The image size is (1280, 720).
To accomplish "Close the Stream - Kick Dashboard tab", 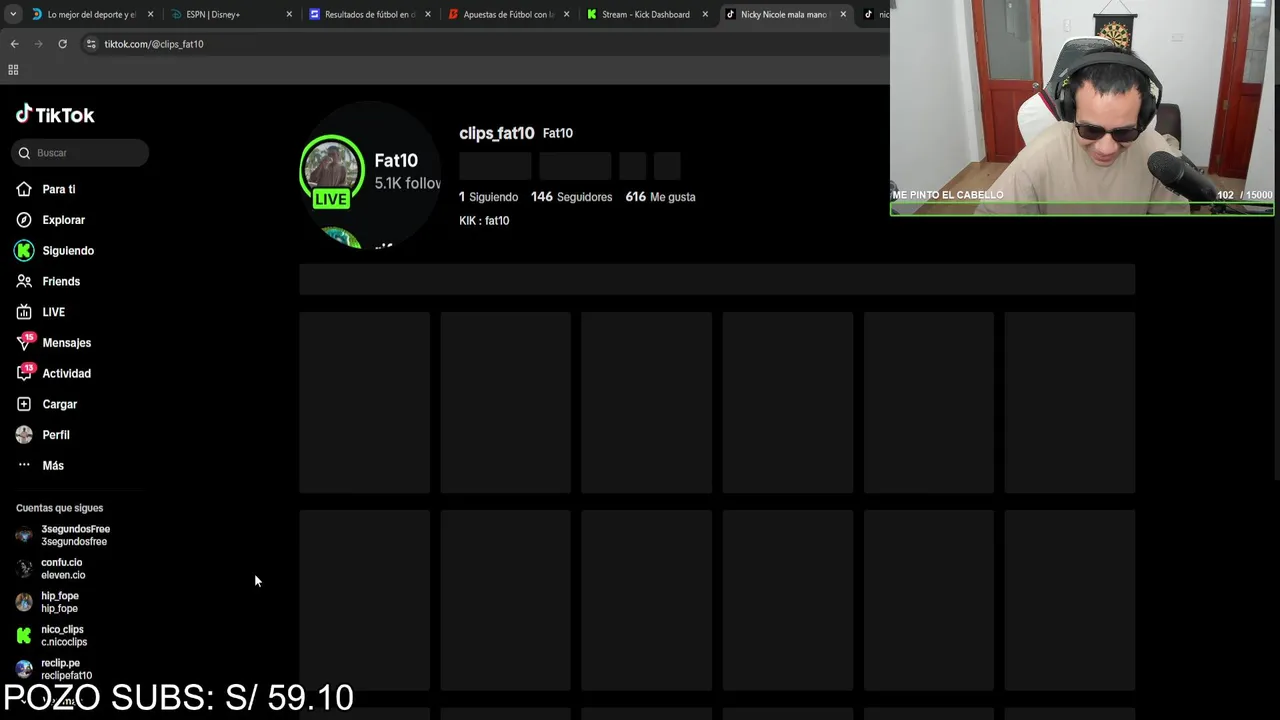I will pyautogui.click(x=705, y=15).
